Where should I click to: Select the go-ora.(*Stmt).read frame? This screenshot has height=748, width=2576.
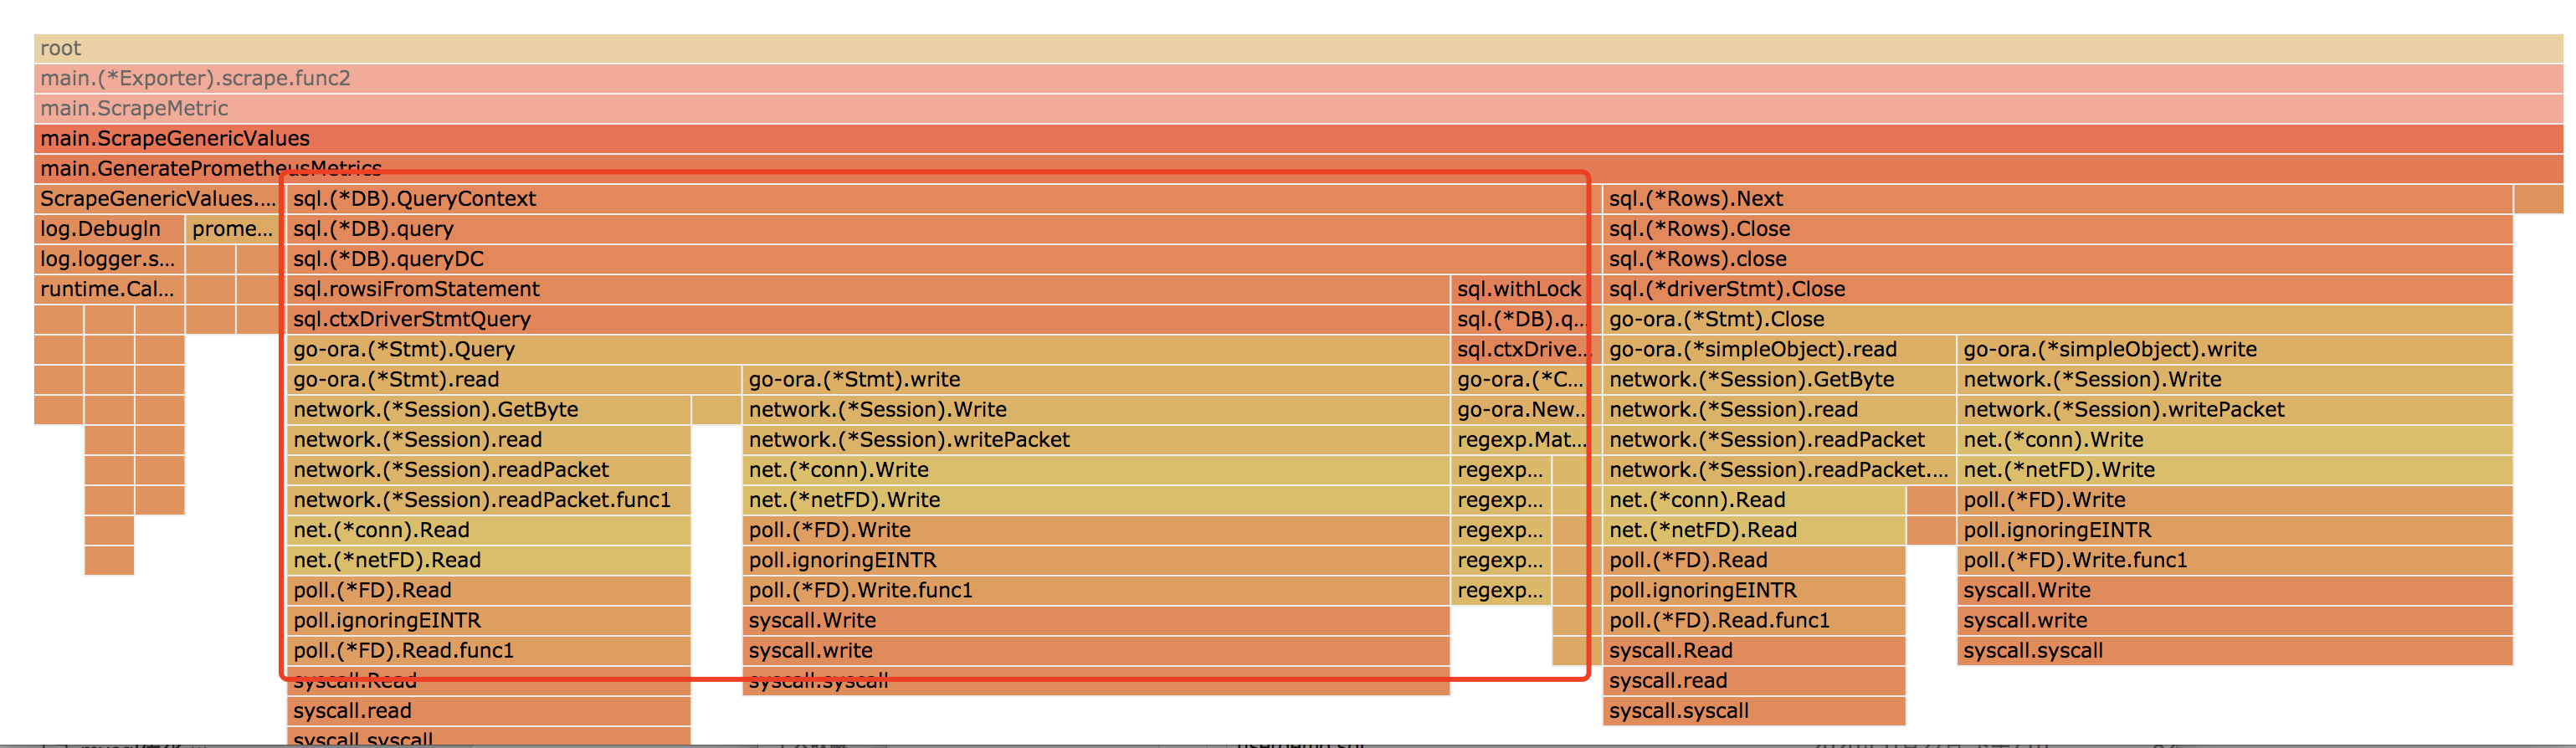coord(513,379)
